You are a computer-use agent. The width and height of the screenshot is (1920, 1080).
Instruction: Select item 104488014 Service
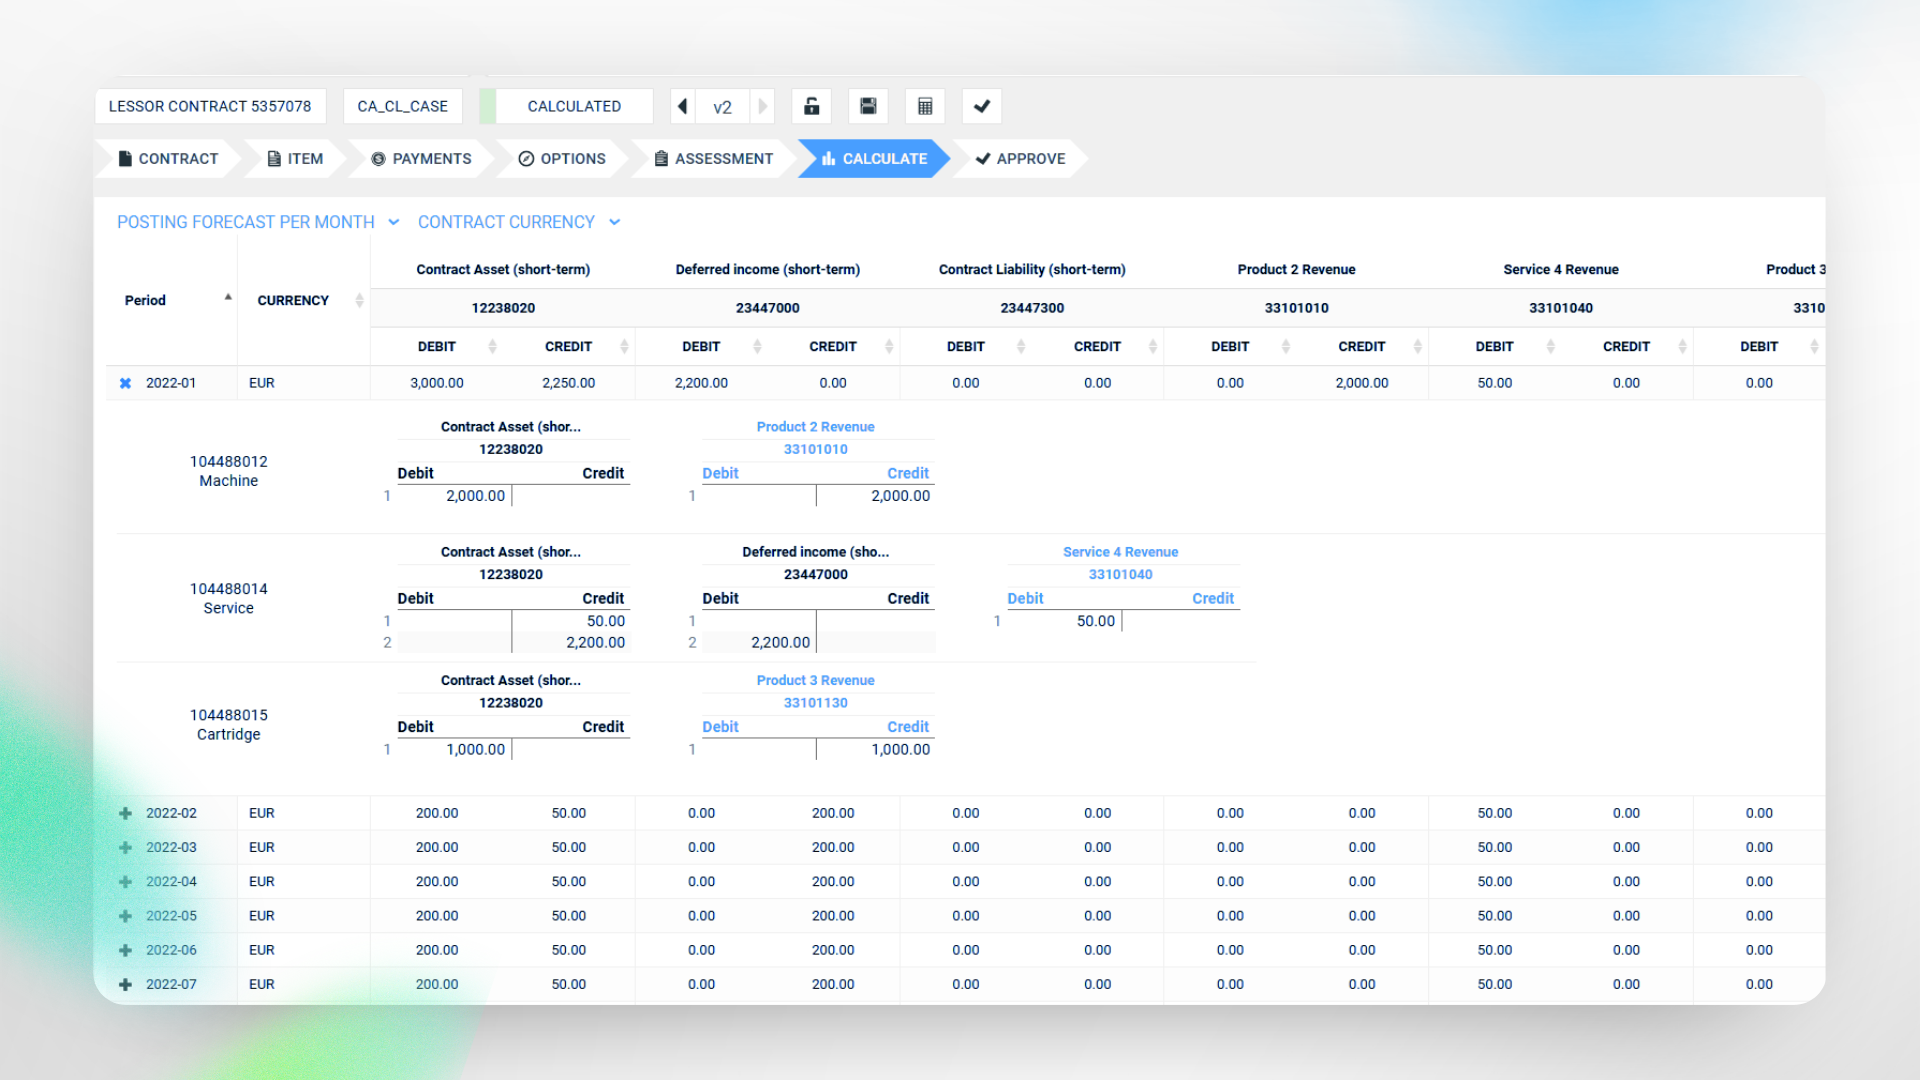click(228, 598)
